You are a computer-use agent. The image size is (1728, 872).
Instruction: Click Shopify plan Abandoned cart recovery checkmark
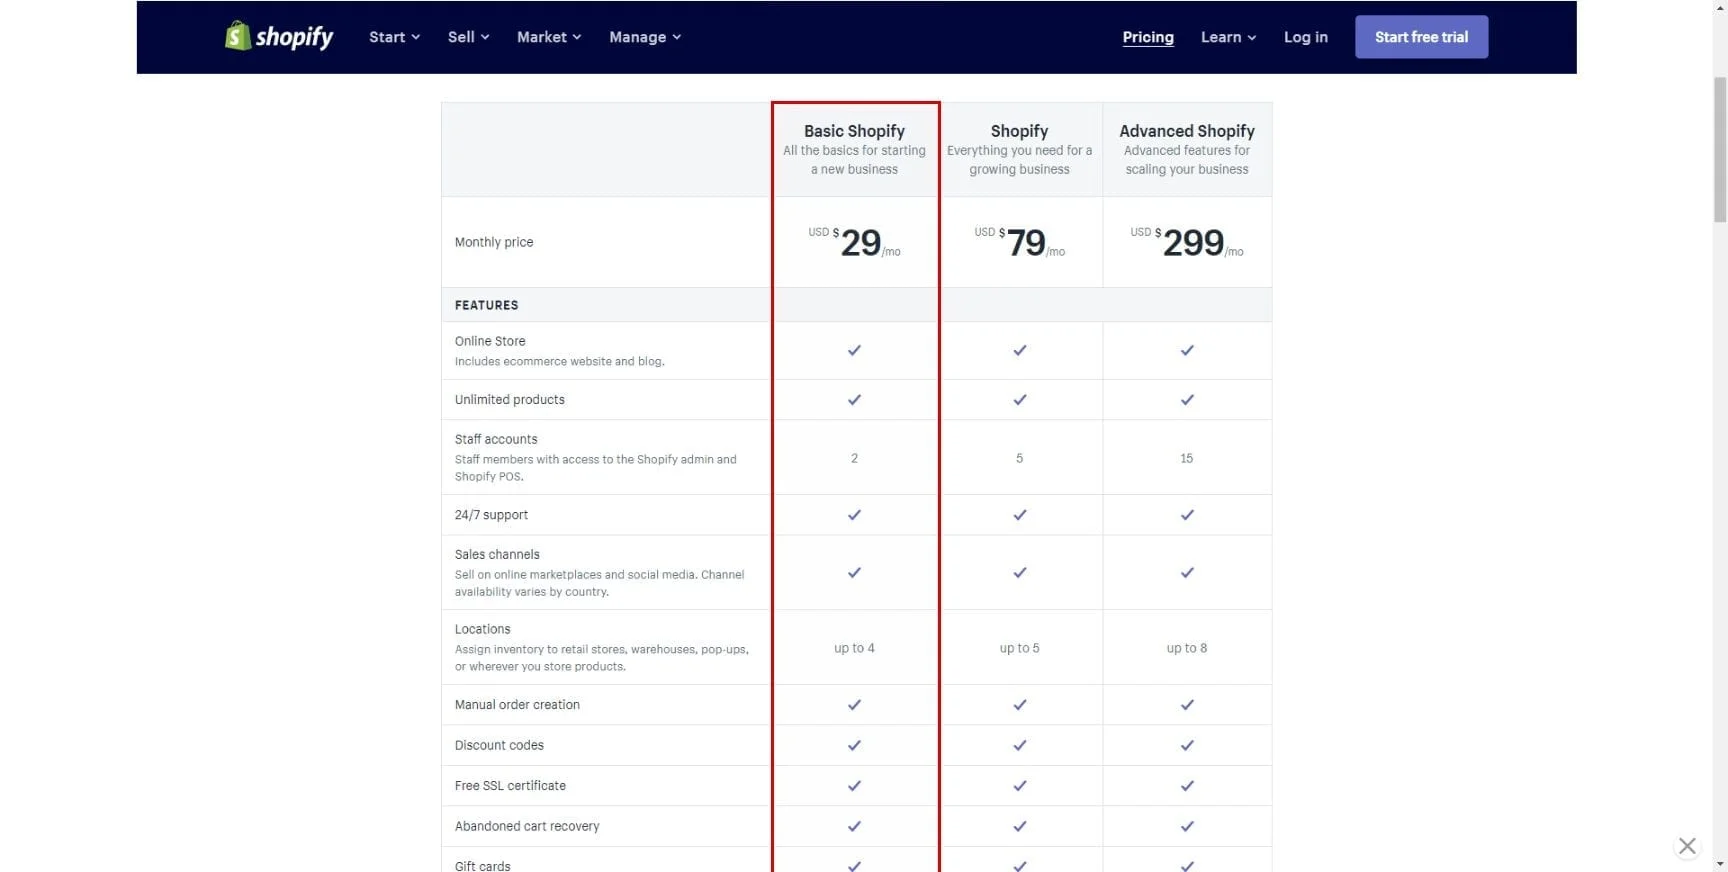coord(1019,826)
